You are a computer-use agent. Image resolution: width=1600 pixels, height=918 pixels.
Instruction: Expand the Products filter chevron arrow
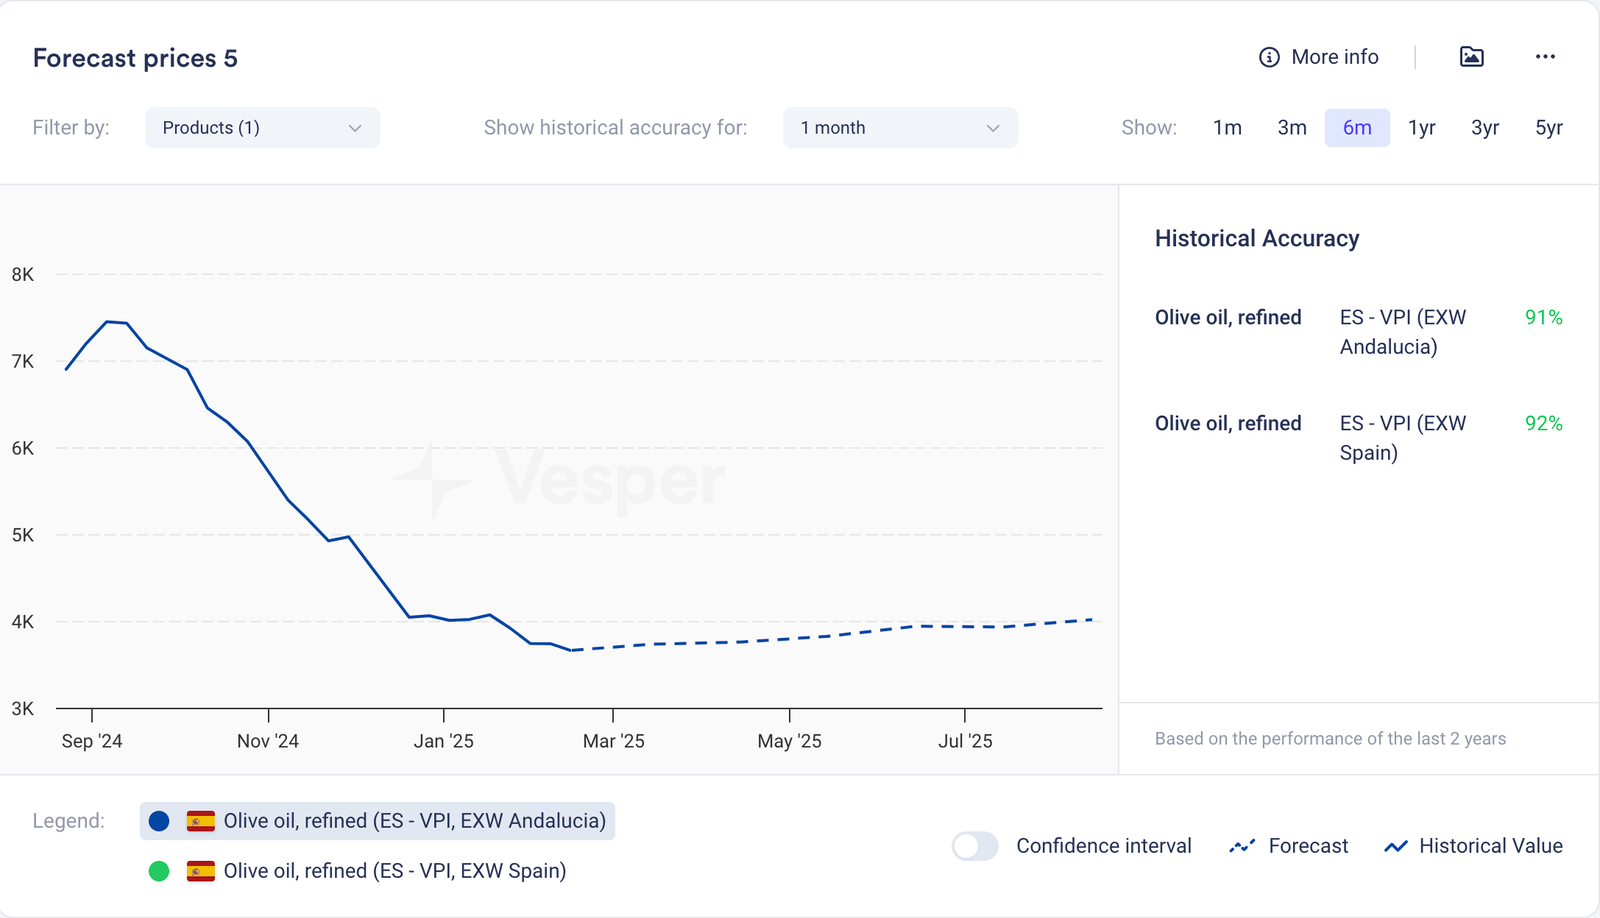(x=355, y=128)
